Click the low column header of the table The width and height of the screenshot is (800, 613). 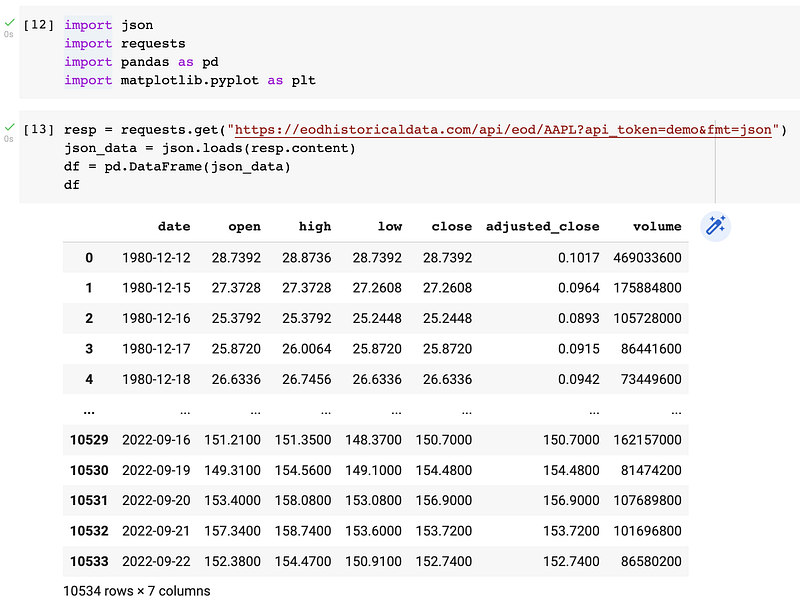[x=390, y=226]
